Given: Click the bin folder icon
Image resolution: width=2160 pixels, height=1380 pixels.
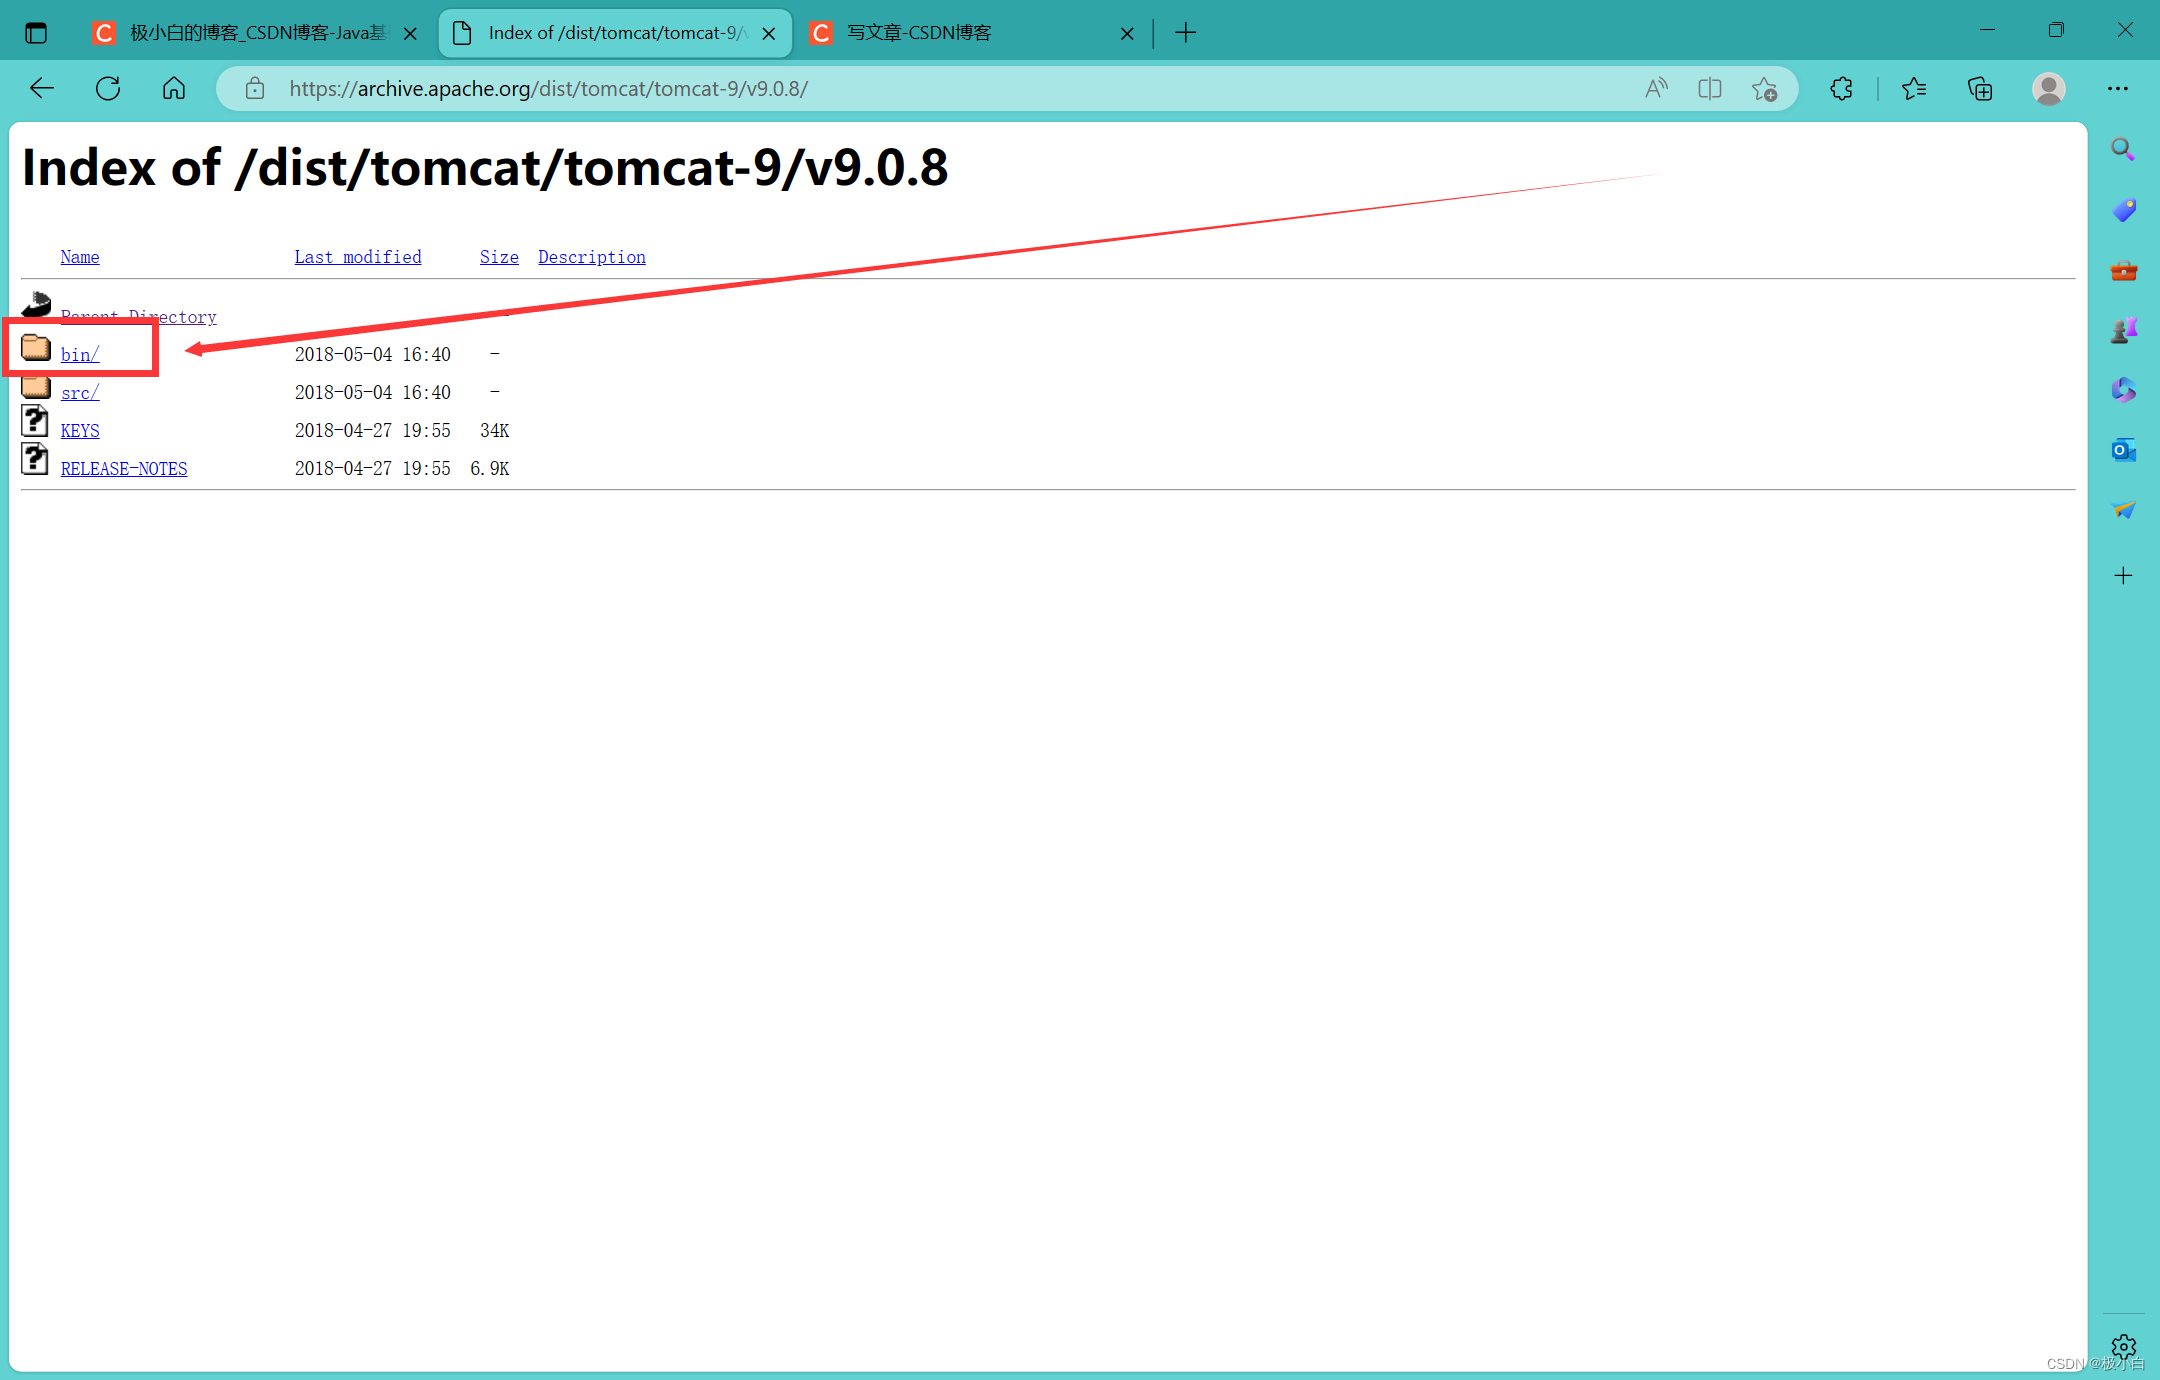Looking at the screenshot, I should tap(36, 347).
